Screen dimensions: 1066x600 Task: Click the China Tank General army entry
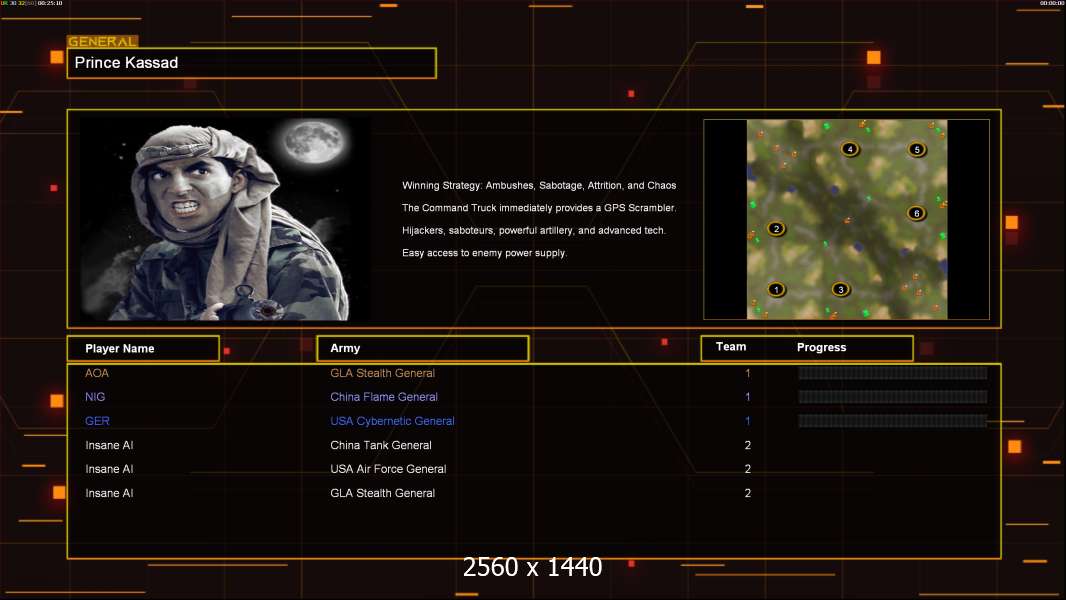click(x=381, y=445)
